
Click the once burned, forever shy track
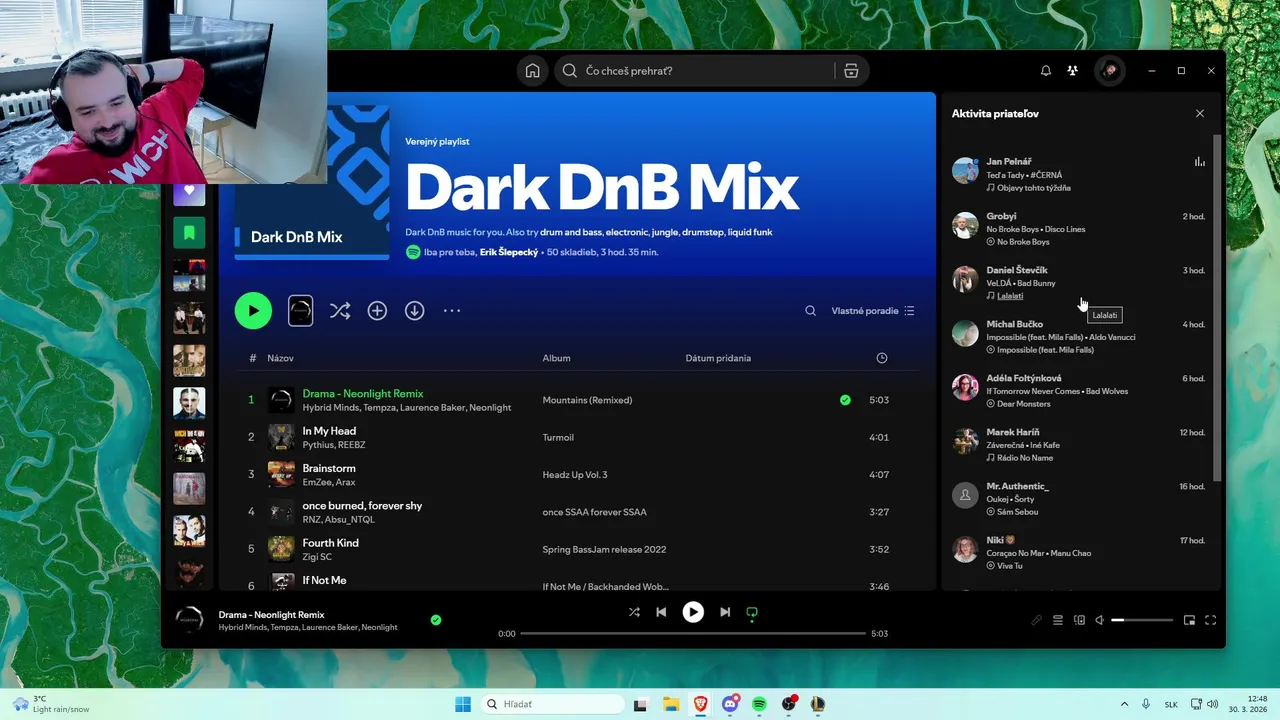[x=362, y=506]
